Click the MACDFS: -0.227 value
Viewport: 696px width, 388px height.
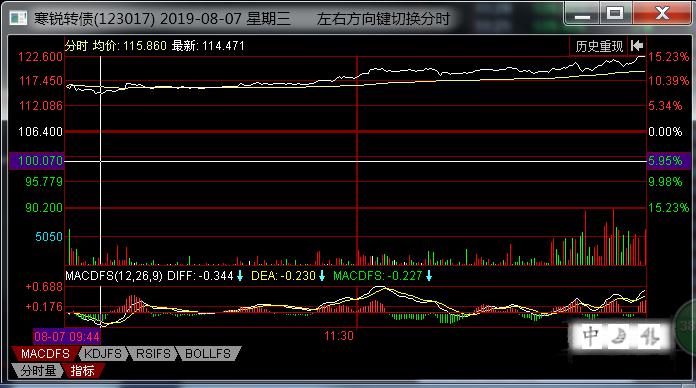tap(377, 276)
